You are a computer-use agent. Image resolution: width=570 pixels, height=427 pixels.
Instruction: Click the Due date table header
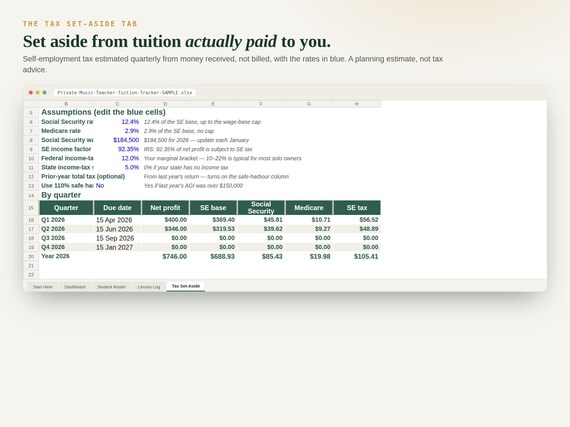[x=117, y=208]
